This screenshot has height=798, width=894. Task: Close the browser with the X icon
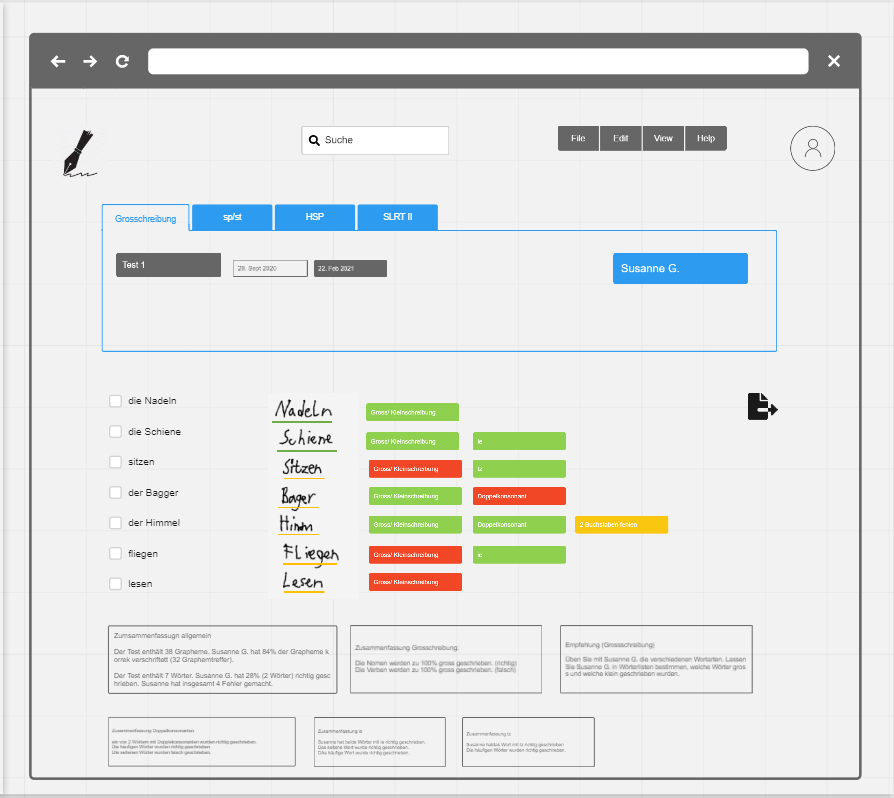click(834, 61)
